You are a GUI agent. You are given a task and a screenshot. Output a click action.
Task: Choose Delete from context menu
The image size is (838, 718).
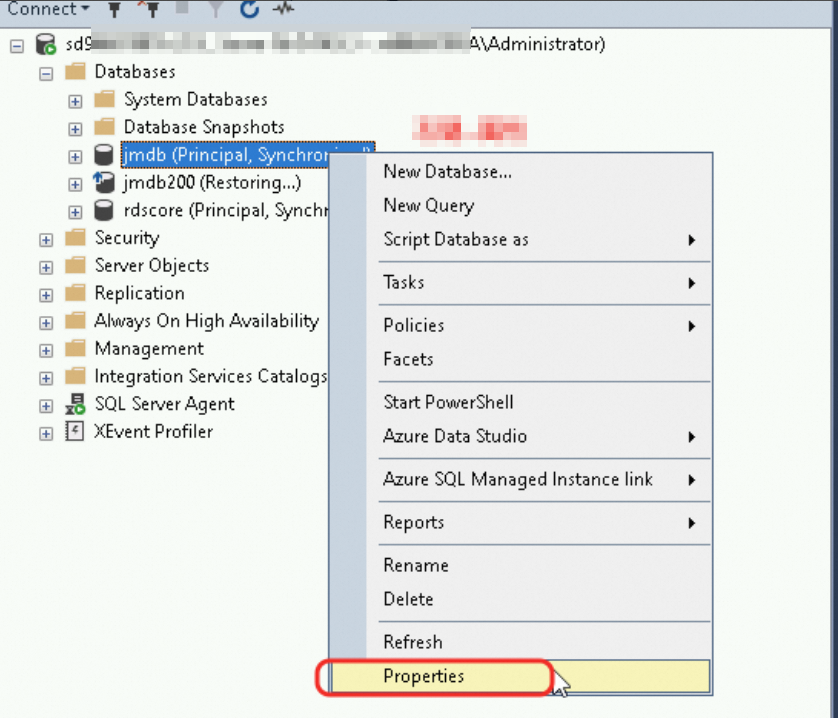click(x=519, y=599)
